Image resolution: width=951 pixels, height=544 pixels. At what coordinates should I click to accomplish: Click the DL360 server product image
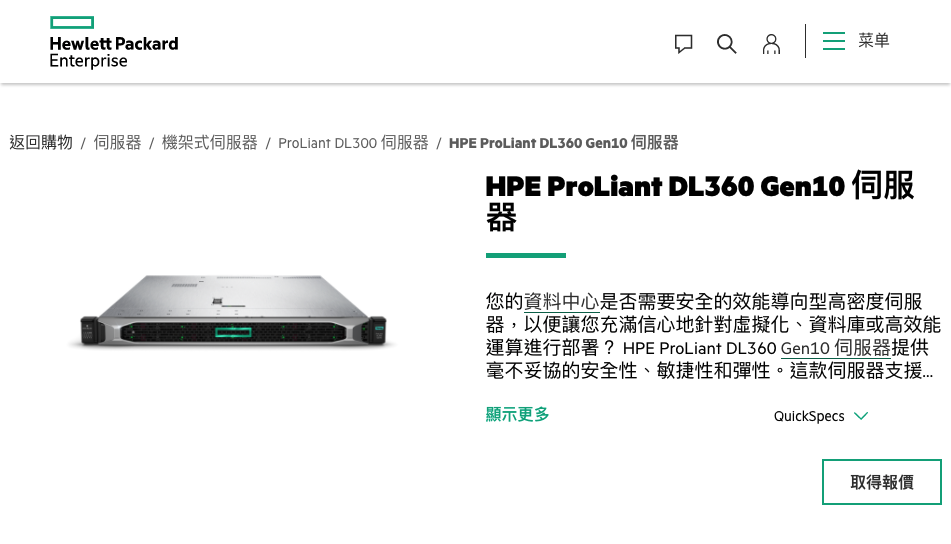click(233, 311)
